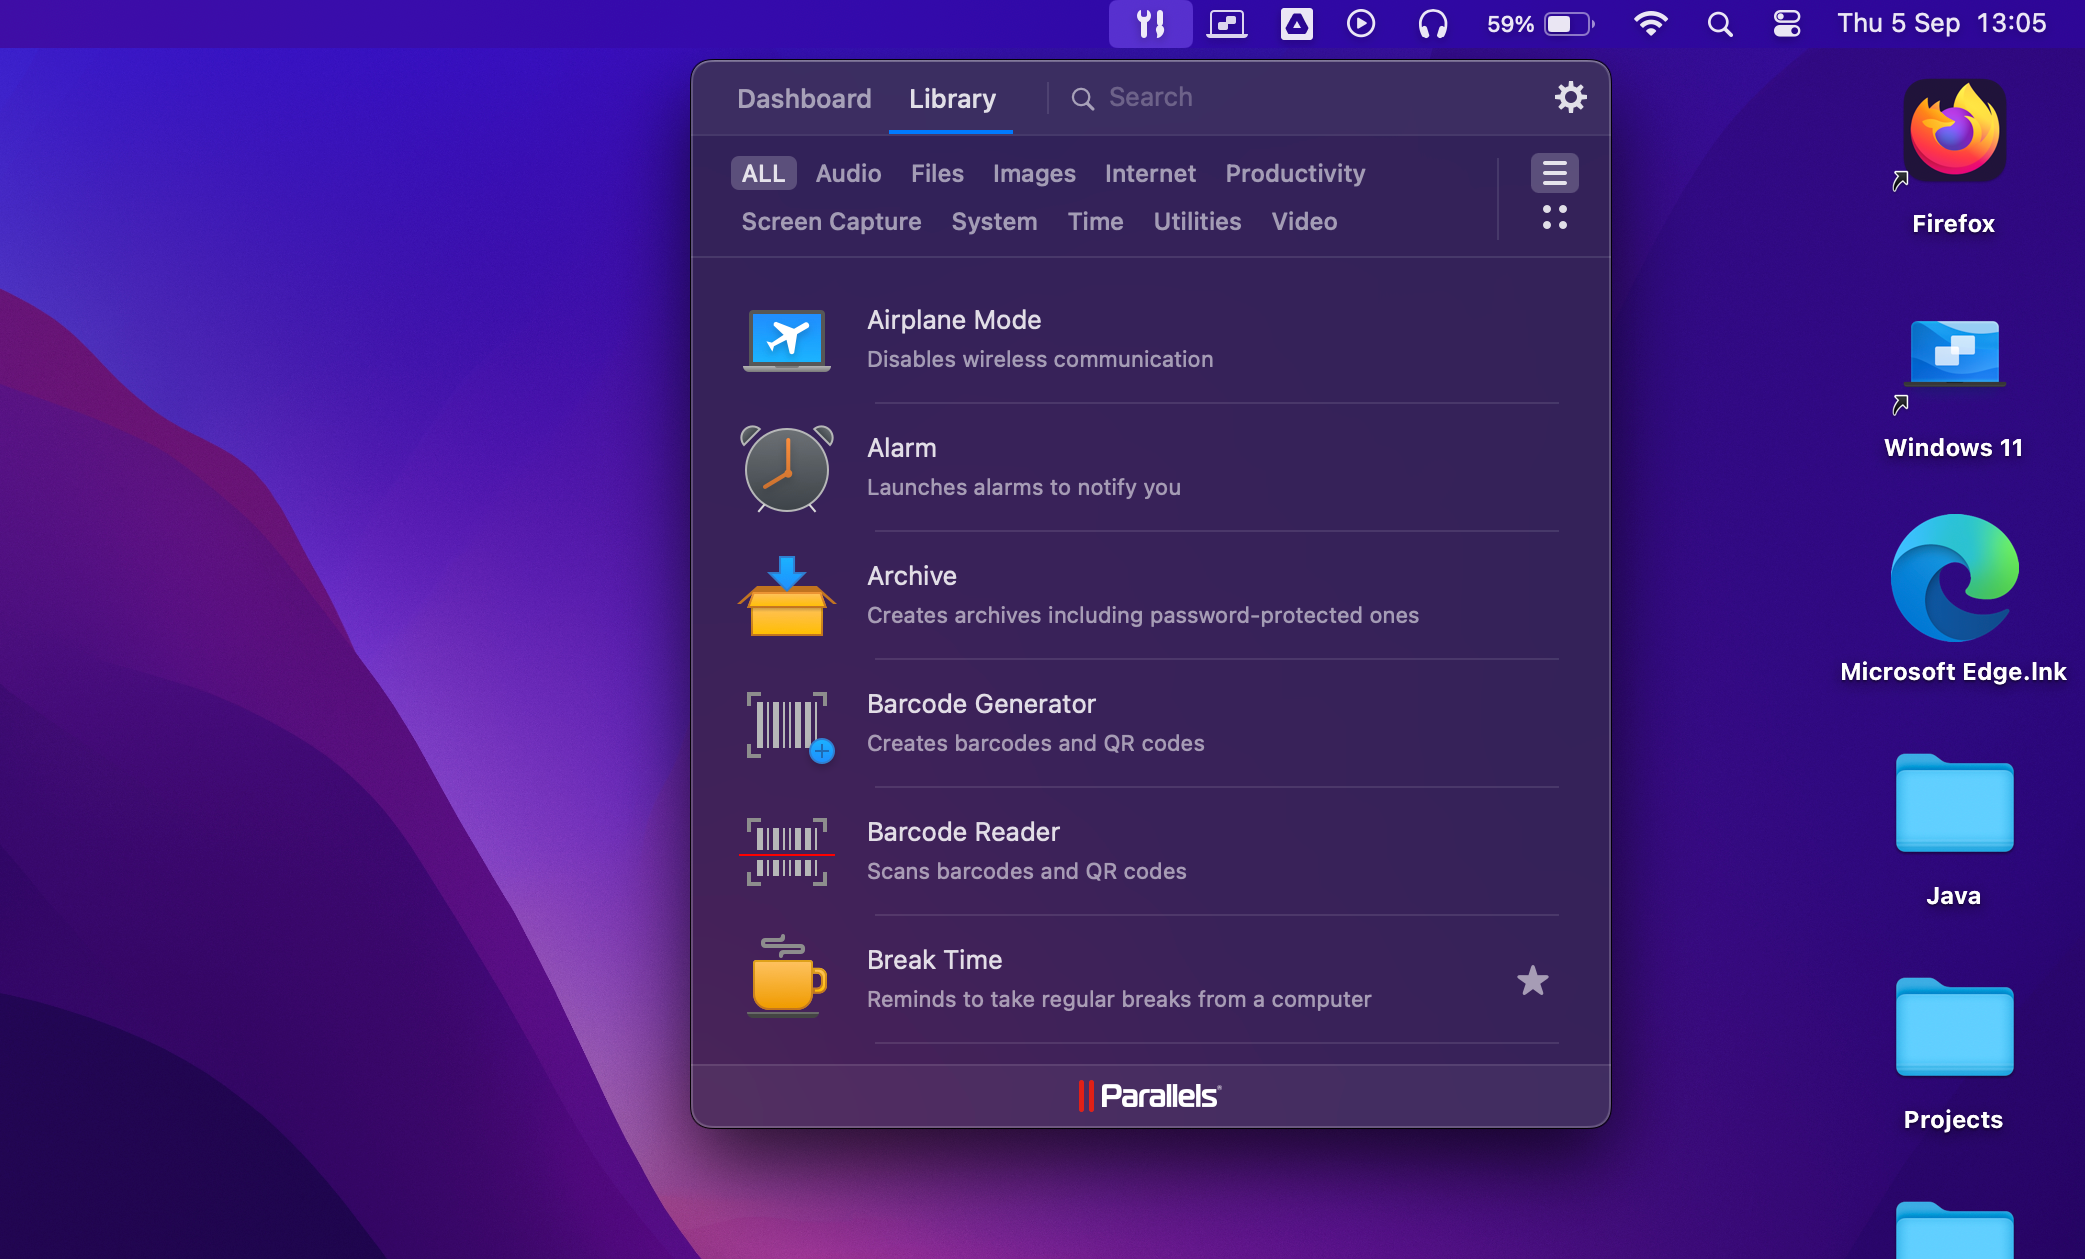Toggle the Time category filter
This screenshot has width=2085, height=1259.
[x=1095, y=221]
